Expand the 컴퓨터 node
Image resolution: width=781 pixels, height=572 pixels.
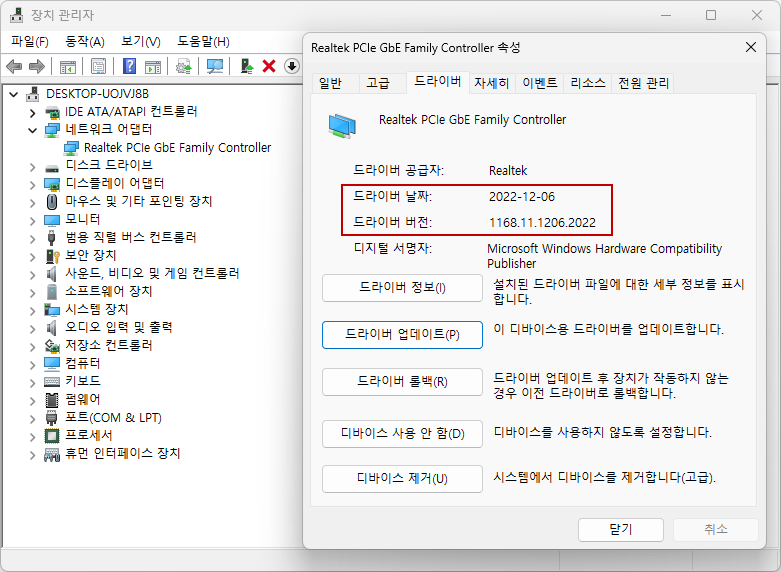[33, 364]
